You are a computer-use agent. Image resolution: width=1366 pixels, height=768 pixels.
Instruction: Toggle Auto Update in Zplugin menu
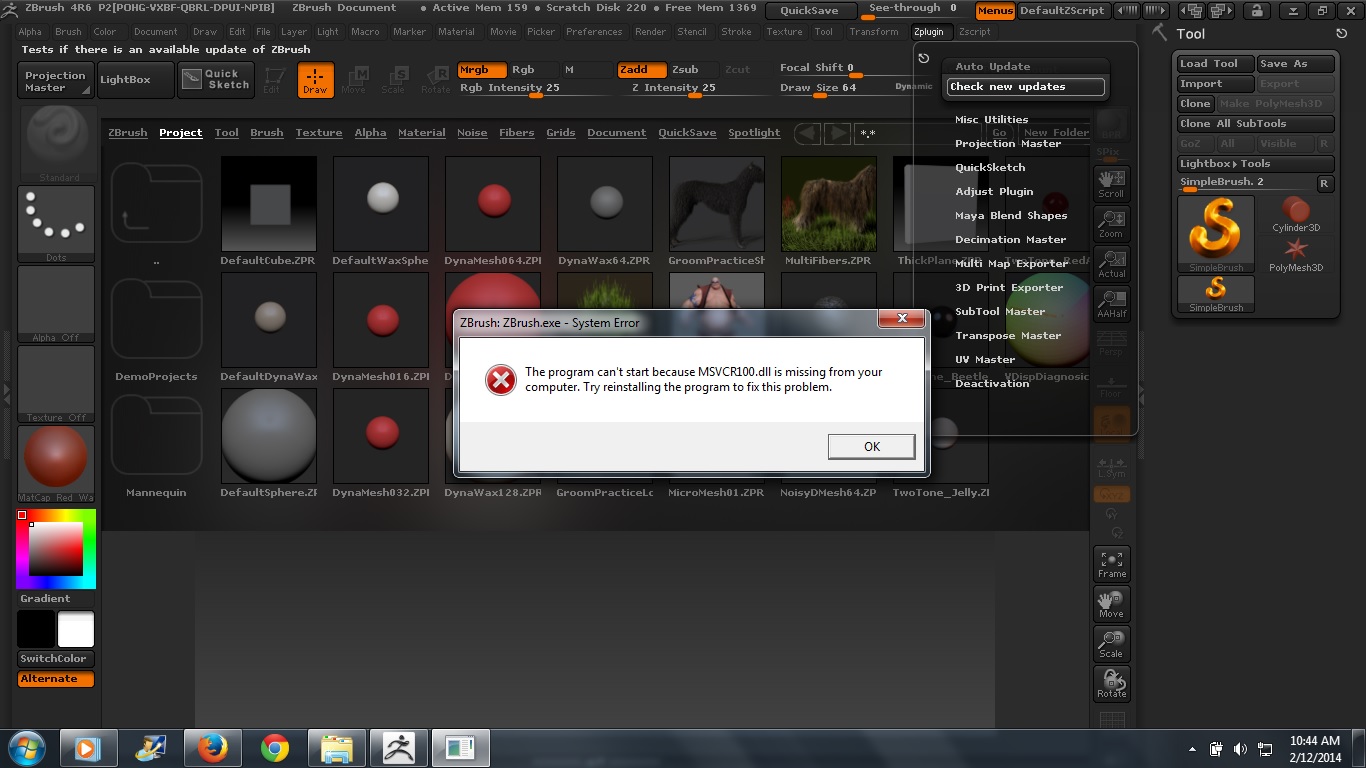(x=1026, y=67)
